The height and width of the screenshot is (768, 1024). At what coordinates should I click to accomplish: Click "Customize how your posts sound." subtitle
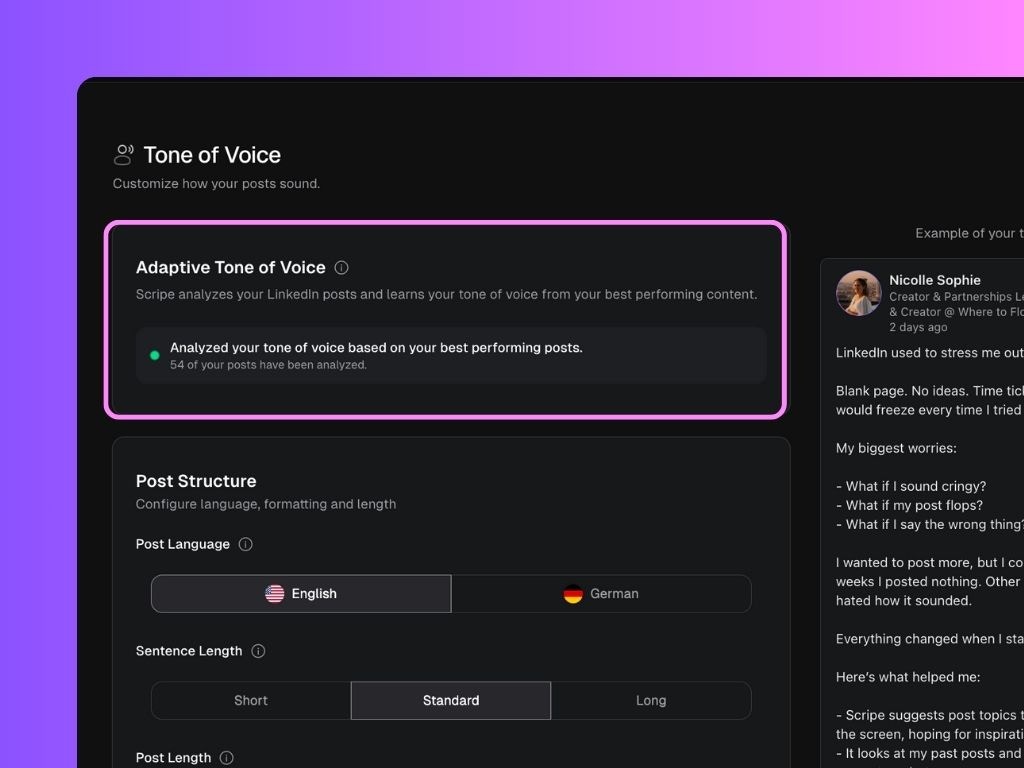216,184
